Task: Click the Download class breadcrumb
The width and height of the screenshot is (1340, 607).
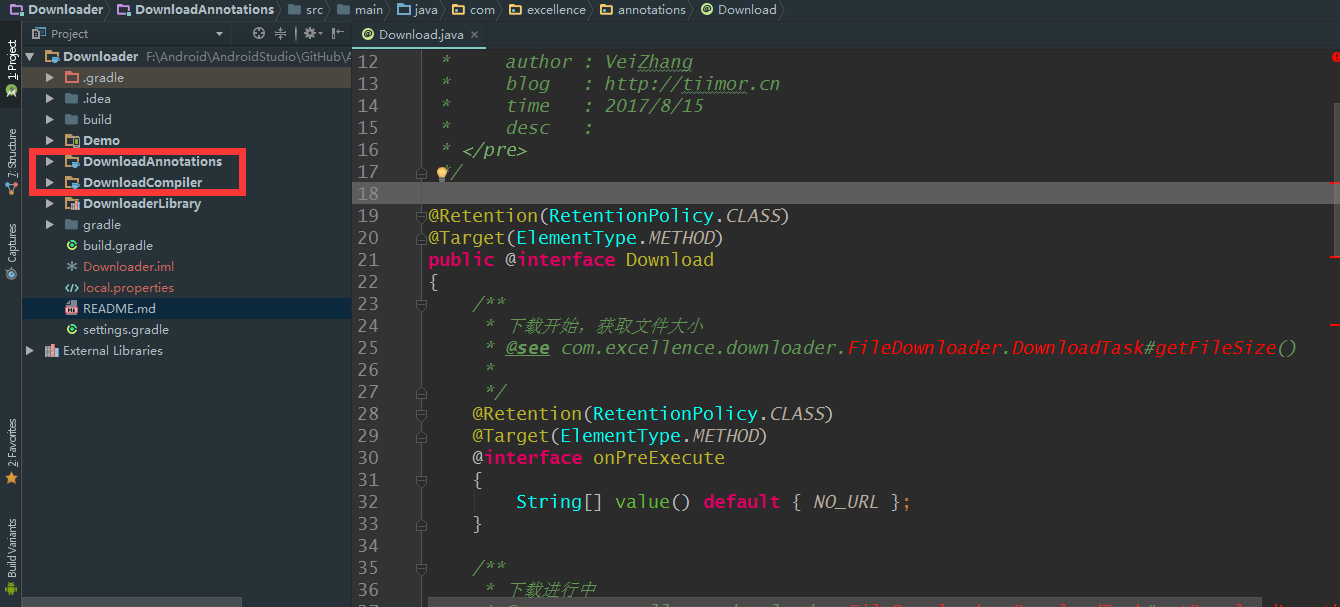Action: pos(739,9)
